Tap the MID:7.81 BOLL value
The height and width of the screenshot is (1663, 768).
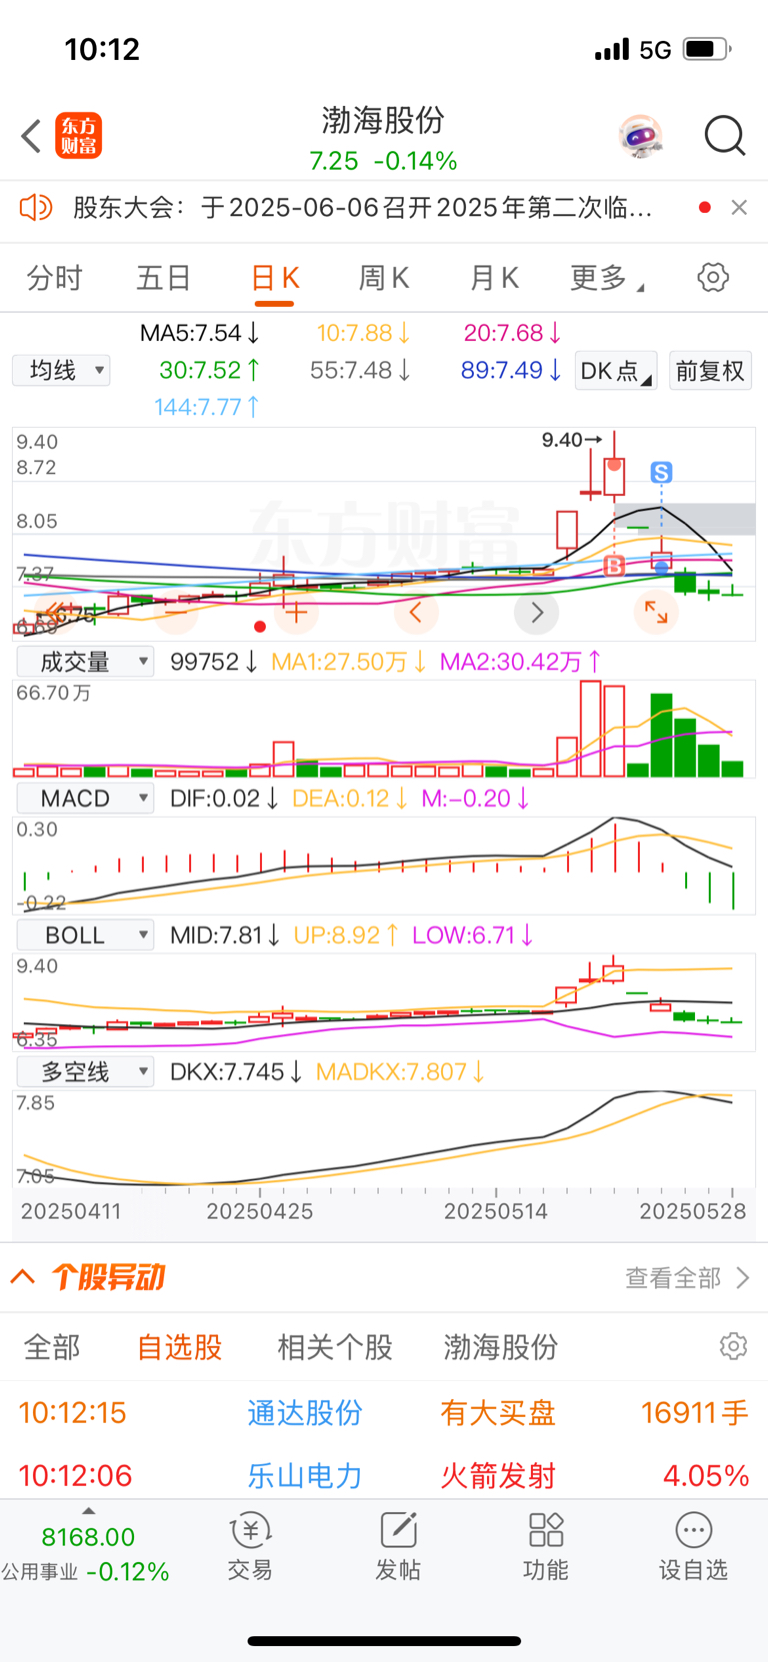tap(225, 935)
